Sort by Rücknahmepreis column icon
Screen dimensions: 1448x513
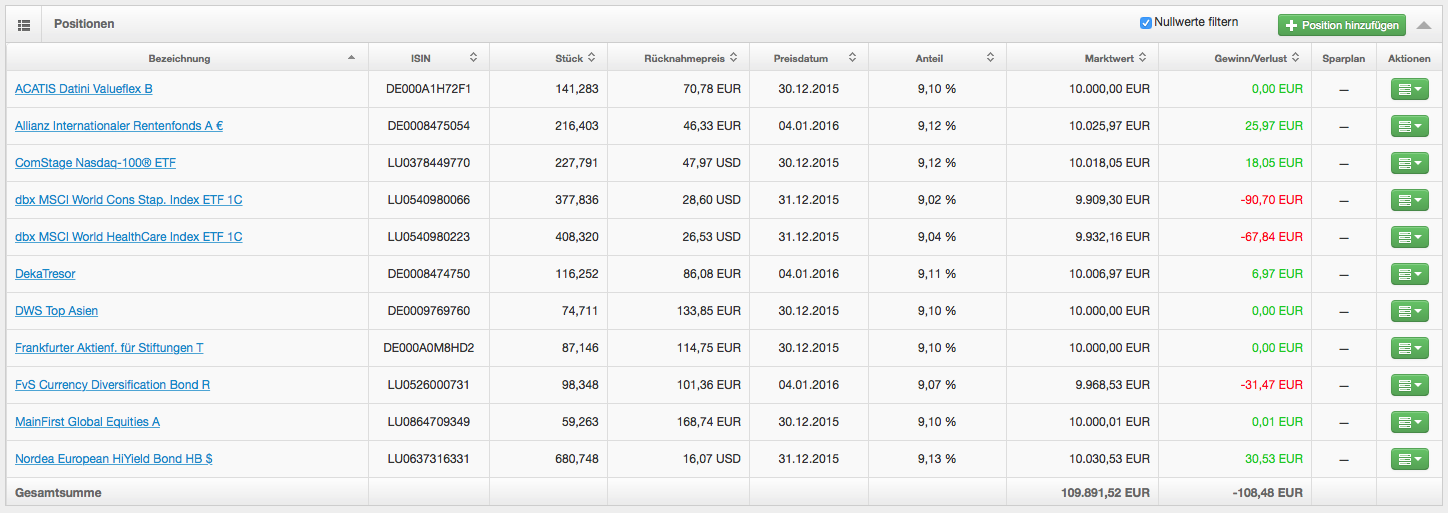pyautogui.click(x=734, y=58)
